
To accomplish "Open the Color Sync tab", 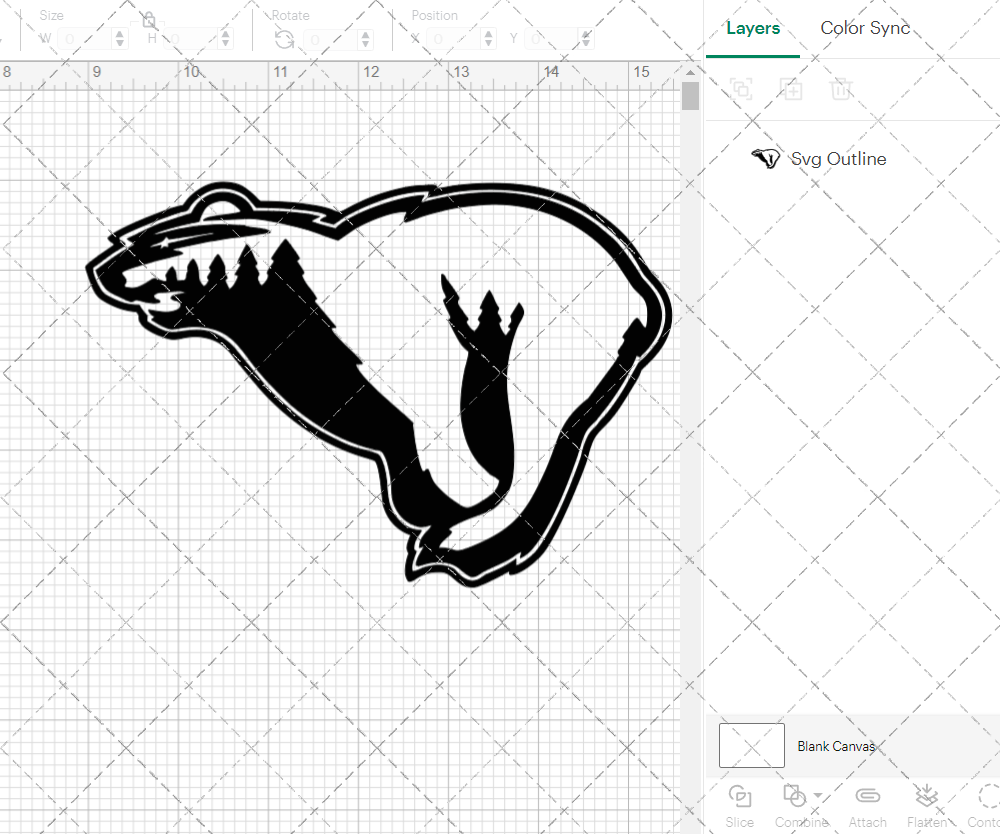I will (865, 28).
